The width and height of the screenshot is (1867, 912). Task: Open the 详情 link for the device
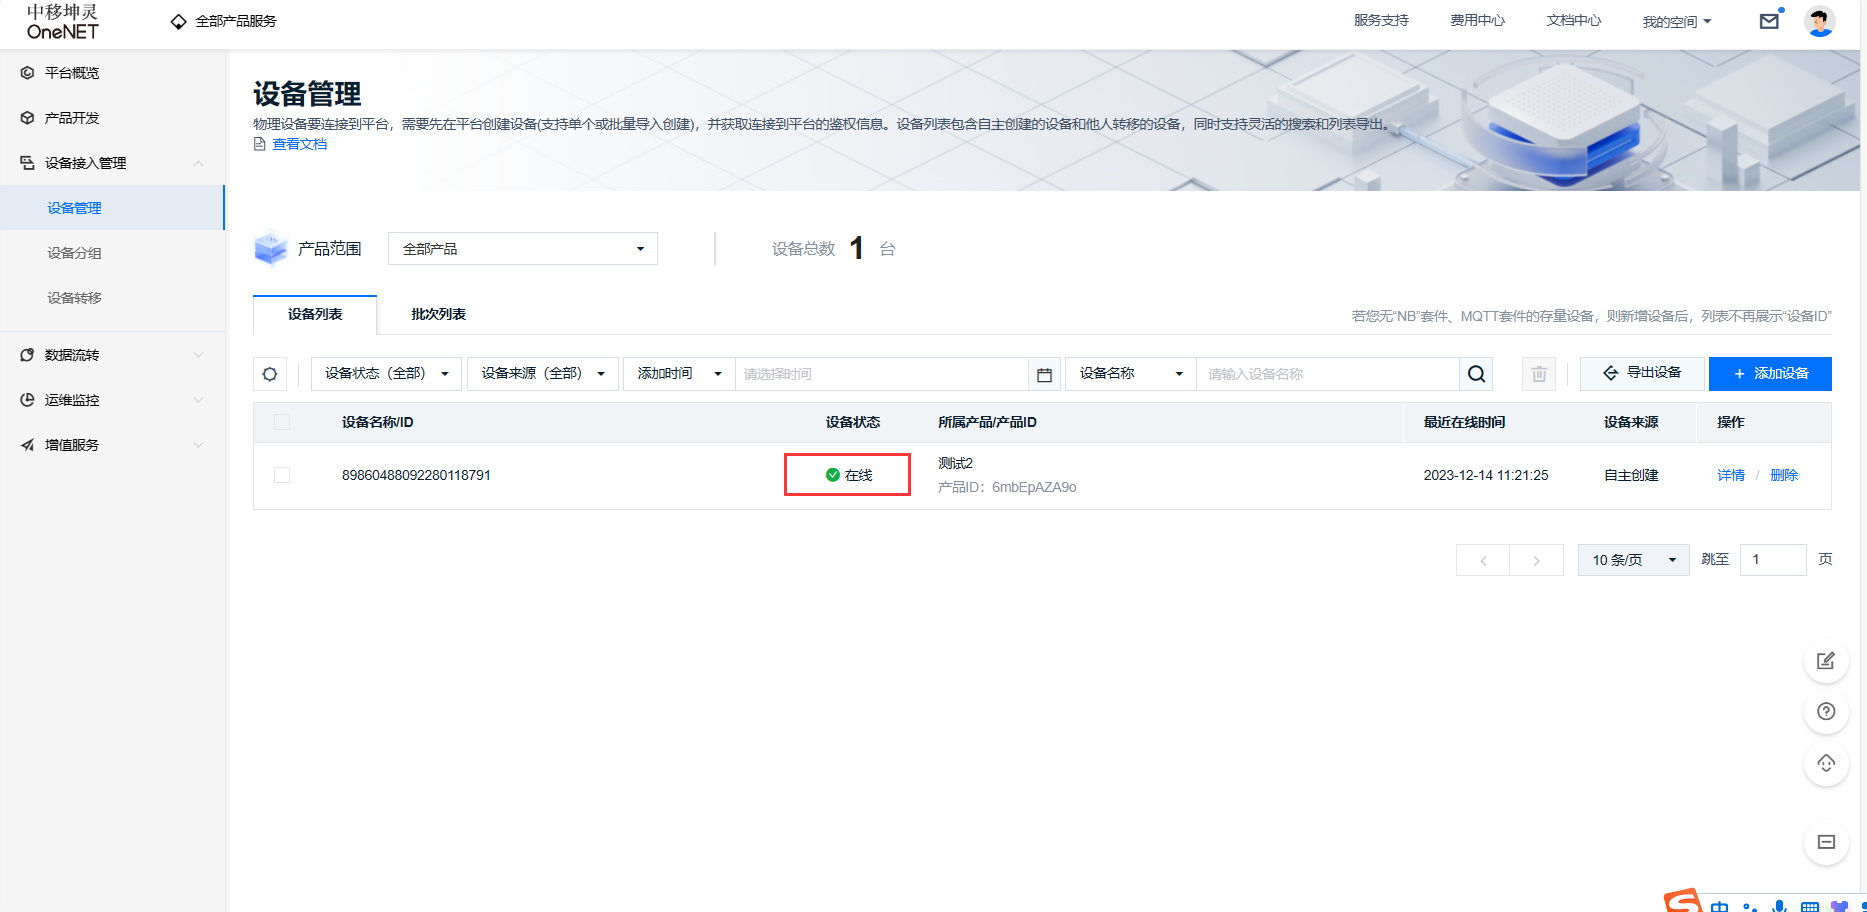coord(1730,475)
